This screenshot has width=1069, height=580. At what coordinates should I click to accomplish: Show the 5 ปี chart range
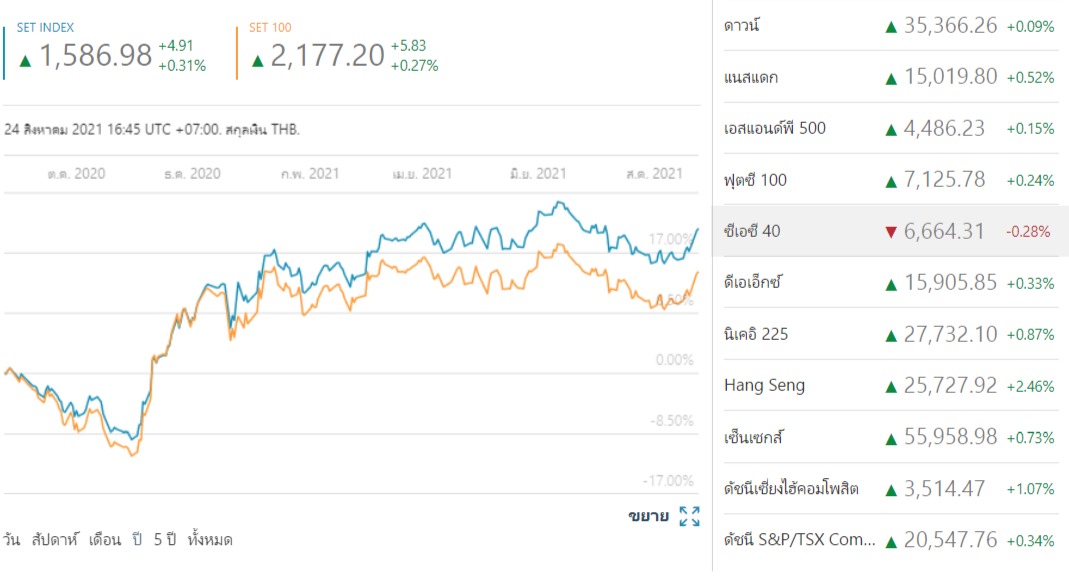point(165,540)
